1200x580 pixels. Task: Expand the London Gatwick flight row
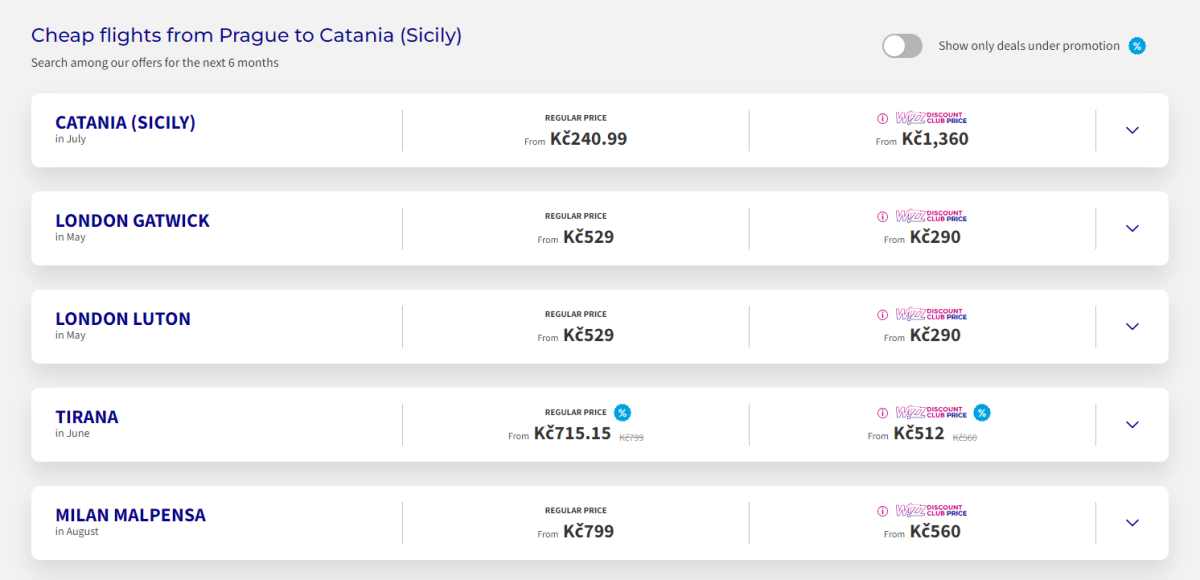coord(1132,228)
